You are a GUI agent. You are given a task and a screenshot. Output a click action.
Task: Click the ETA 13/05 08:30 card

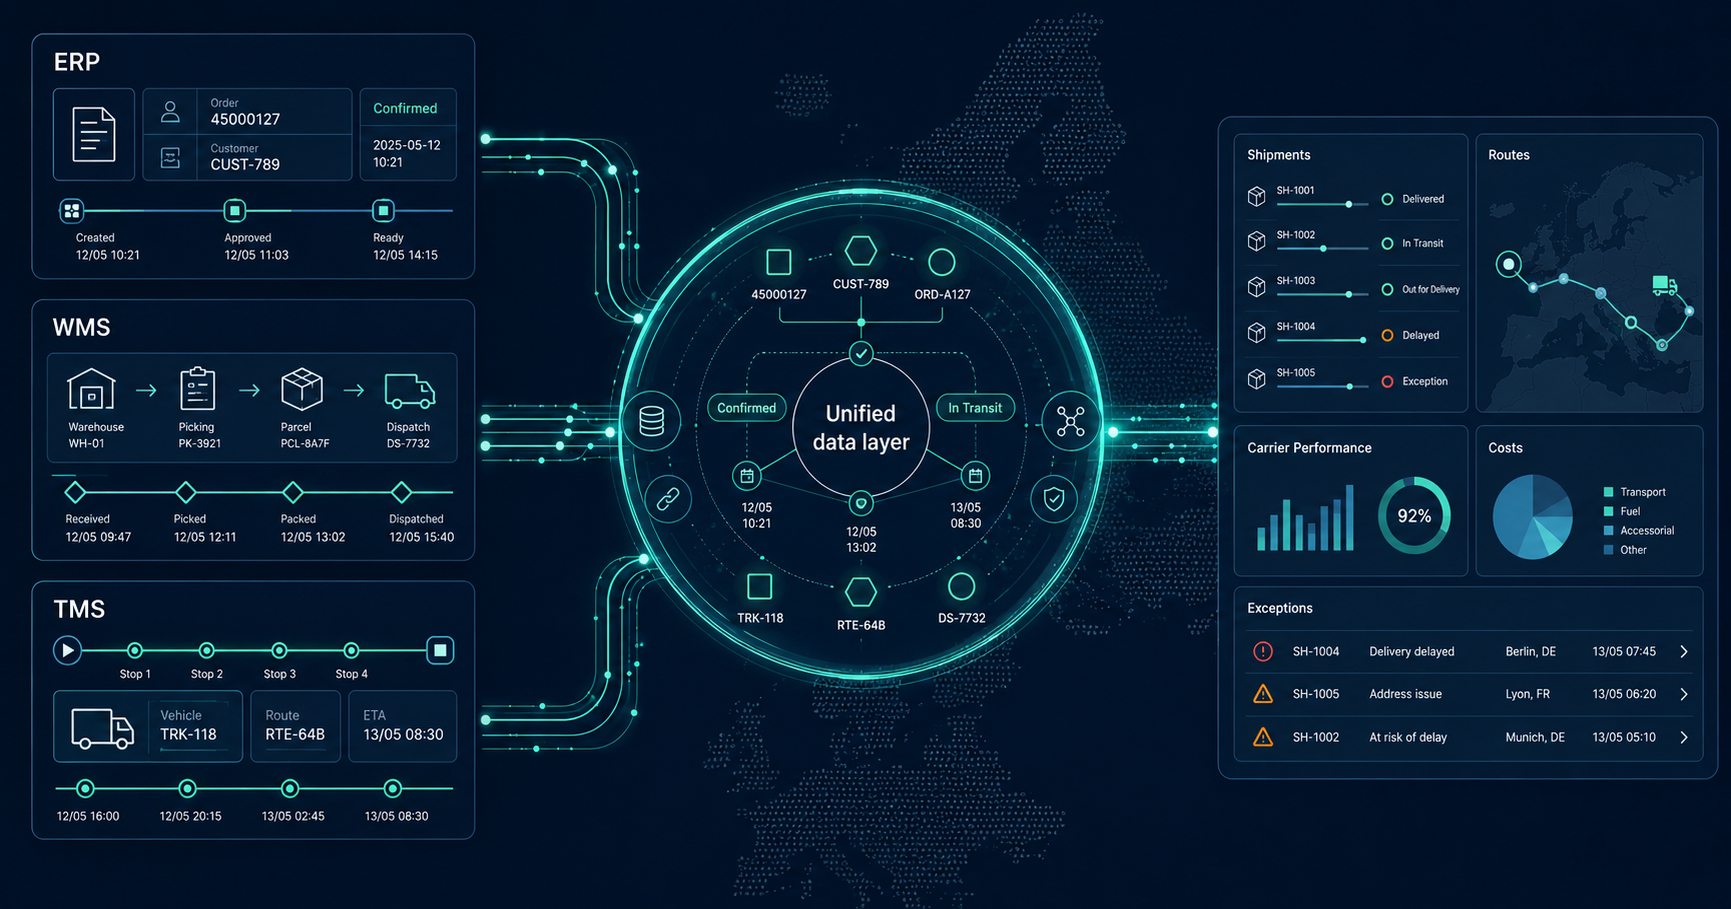pos(403,726)
